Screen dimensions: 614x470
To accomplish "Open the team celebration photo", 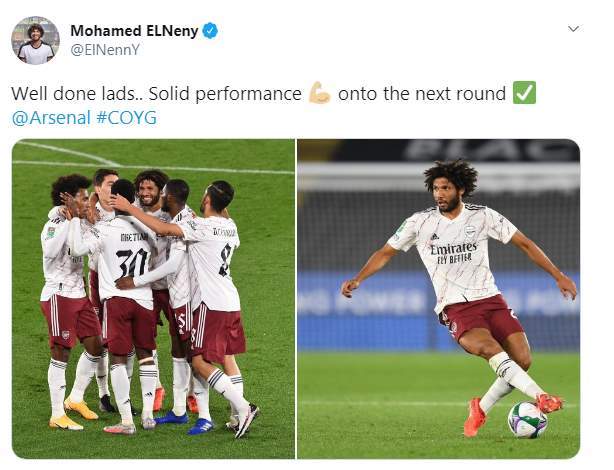I will (x=154, y=299).
